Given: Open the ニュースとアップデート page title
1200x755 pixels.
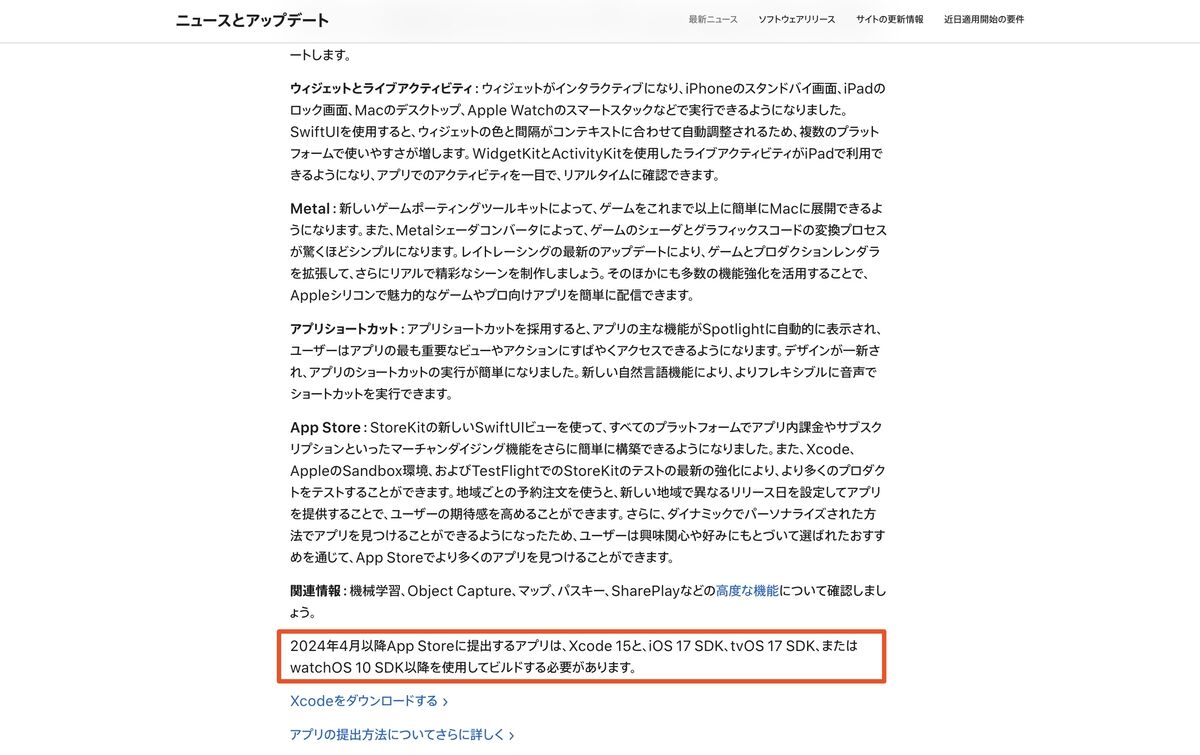Looking at the screenshot, I should [x=252, y=20].
